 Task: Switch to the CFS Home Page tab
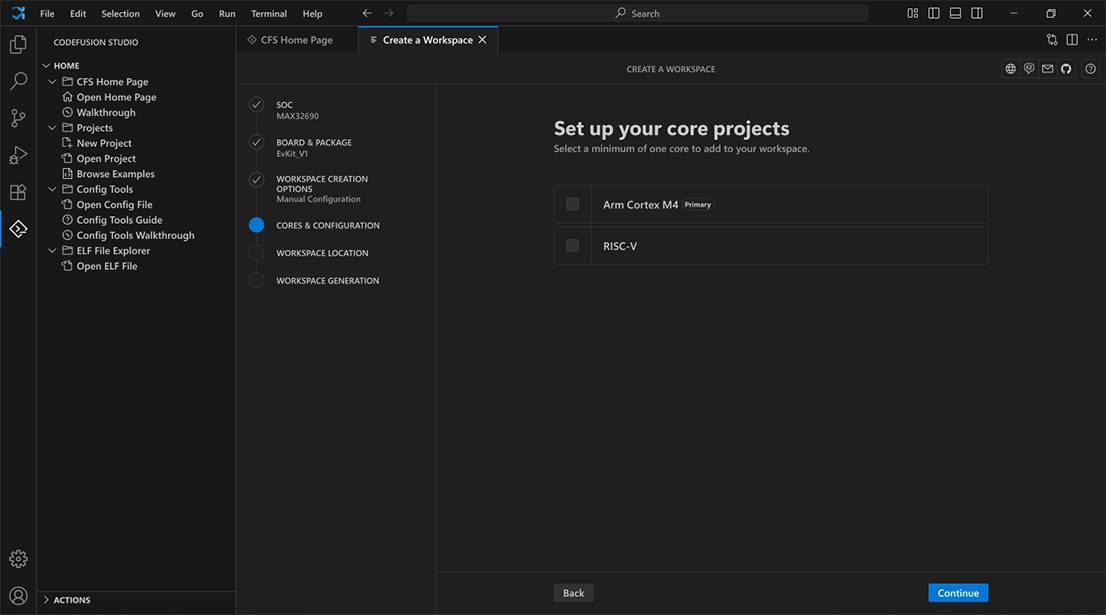click(297, 39)
